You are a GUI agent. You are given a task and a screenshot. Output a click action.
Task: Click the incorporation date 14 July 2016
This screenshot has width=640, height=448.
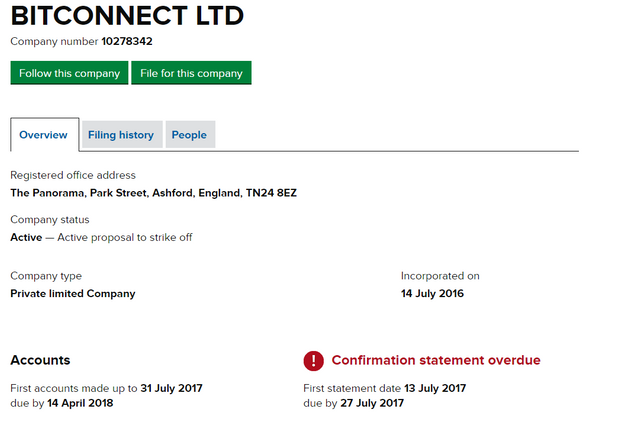coord(432,293)
